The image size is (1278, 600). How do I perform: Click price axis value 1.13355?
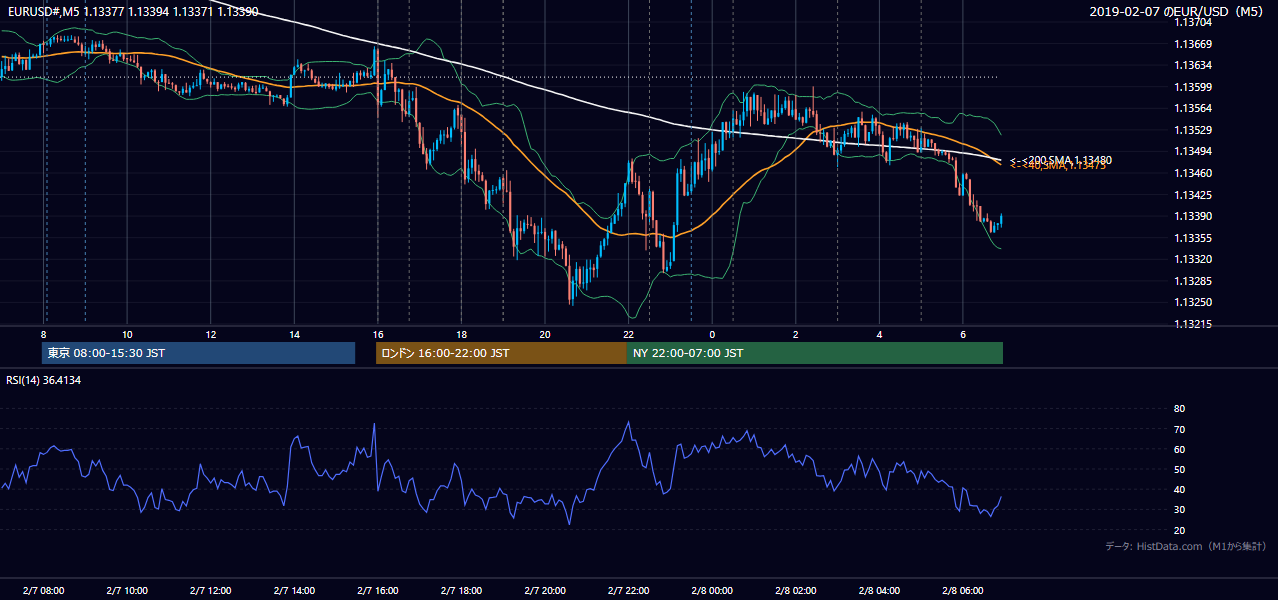[1193, 238]
